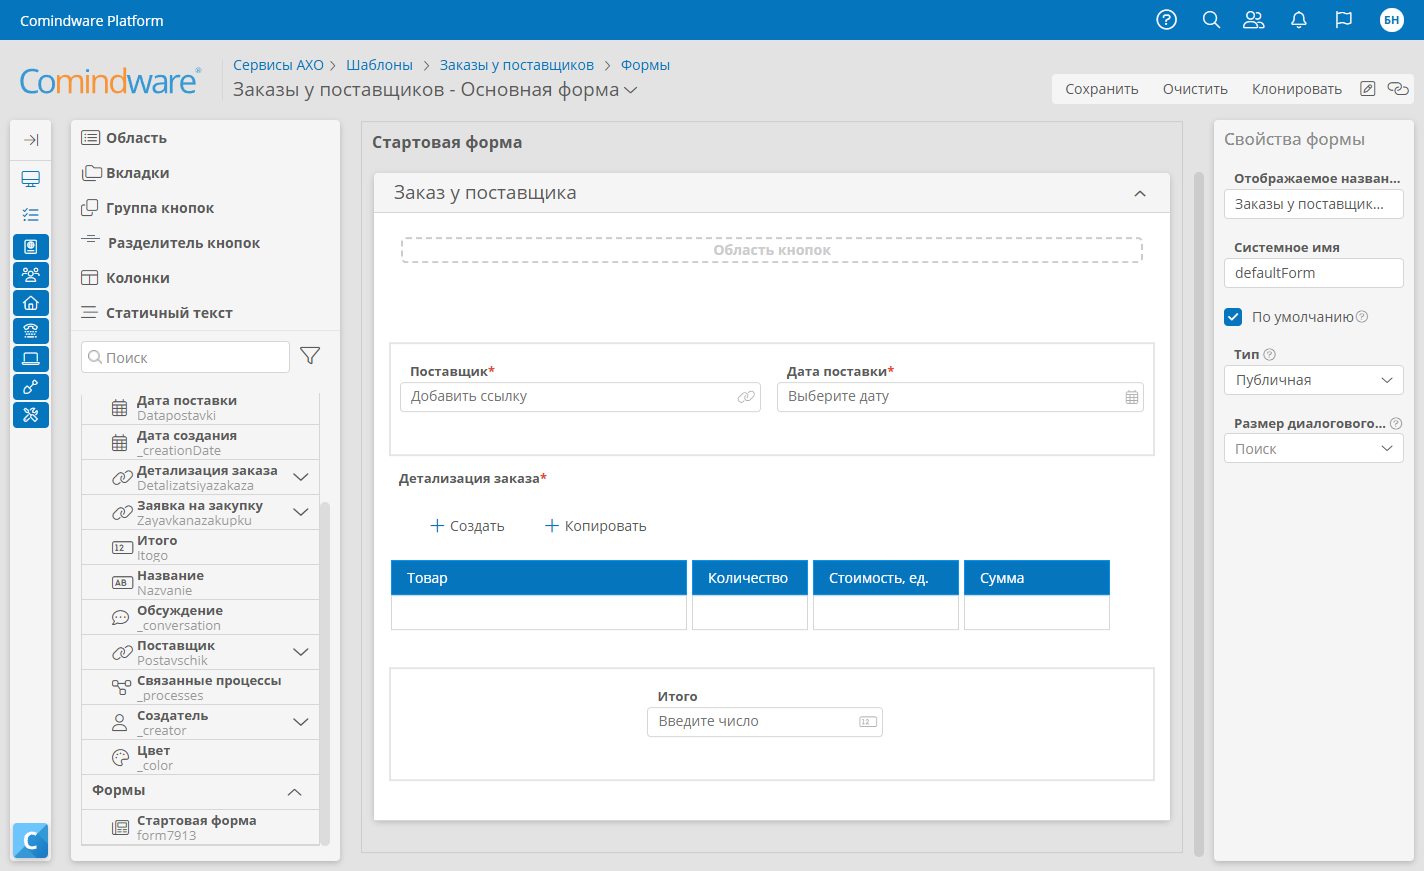Select the Цвет attribute
1424x871 pixels.
(x=200, y=757)
